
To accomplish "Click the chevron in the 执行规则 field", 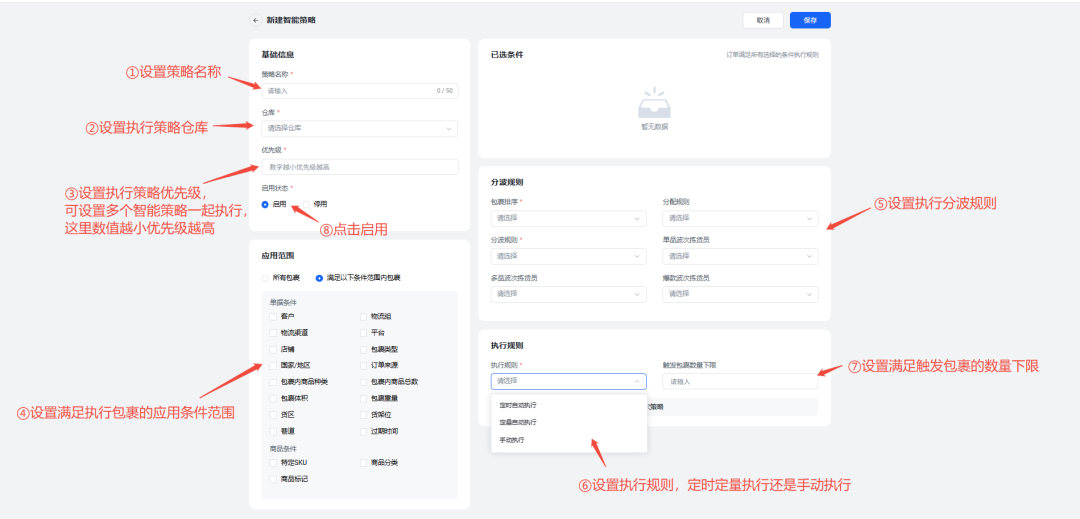I will tap(637, 381).
